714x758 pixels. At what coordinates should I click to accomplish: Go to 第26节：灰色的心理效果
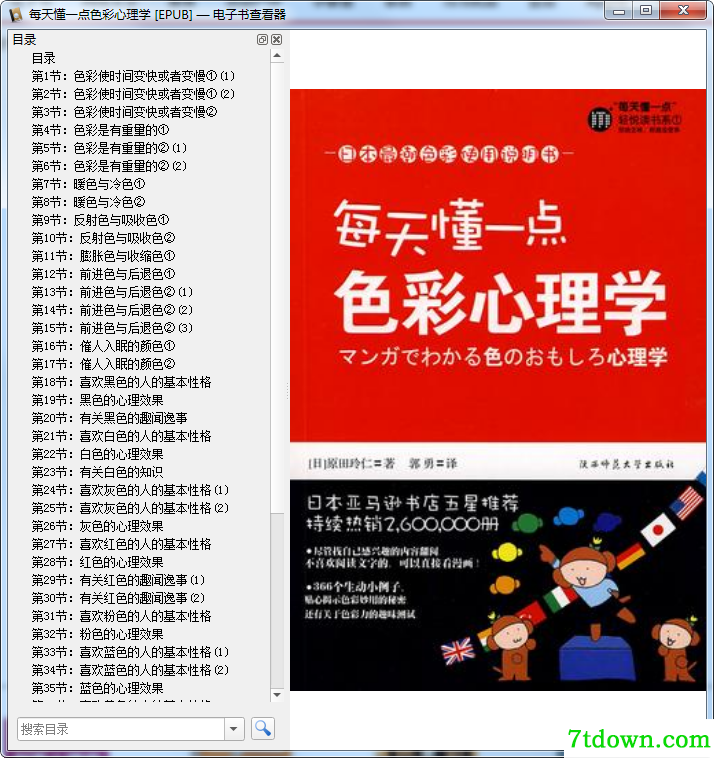pos(98,526)
